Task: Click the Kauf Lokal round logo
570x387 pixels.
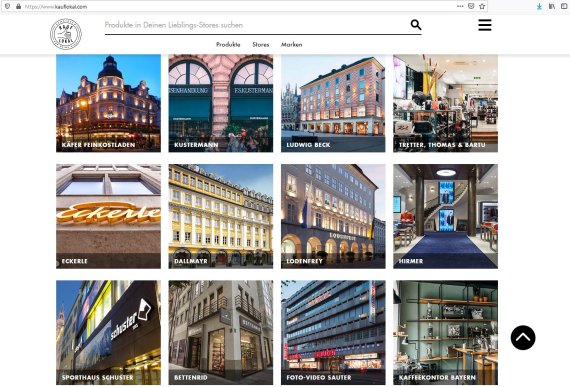Action: pos(66,34)
